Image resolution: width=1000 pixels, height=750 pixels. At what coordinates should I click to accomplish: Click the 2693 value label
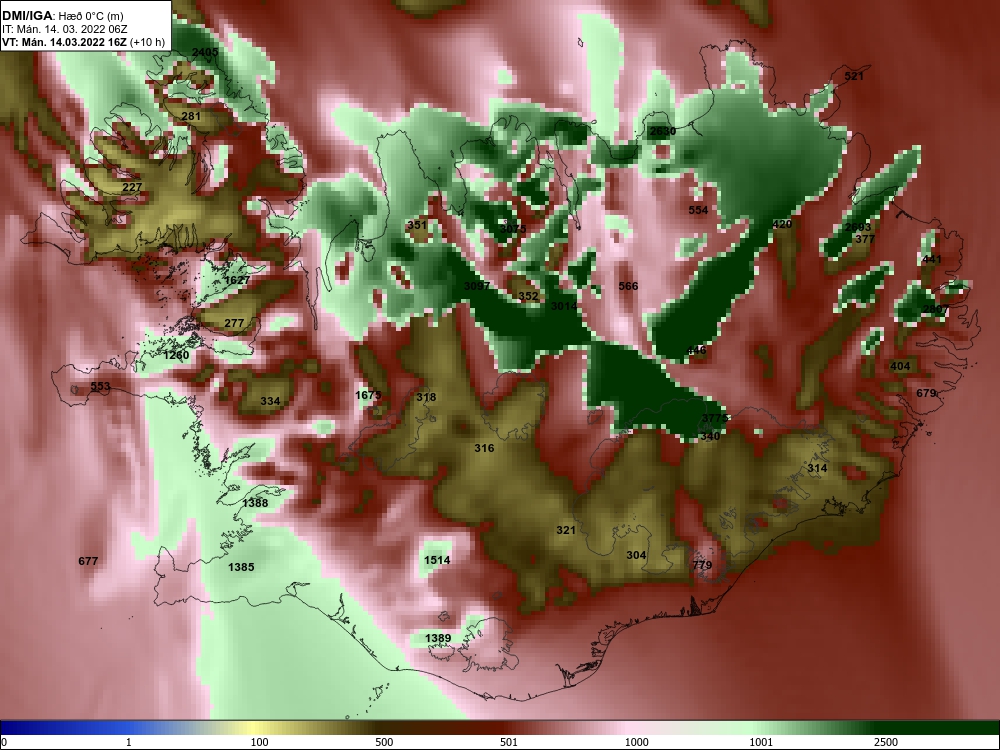point(858,228)
